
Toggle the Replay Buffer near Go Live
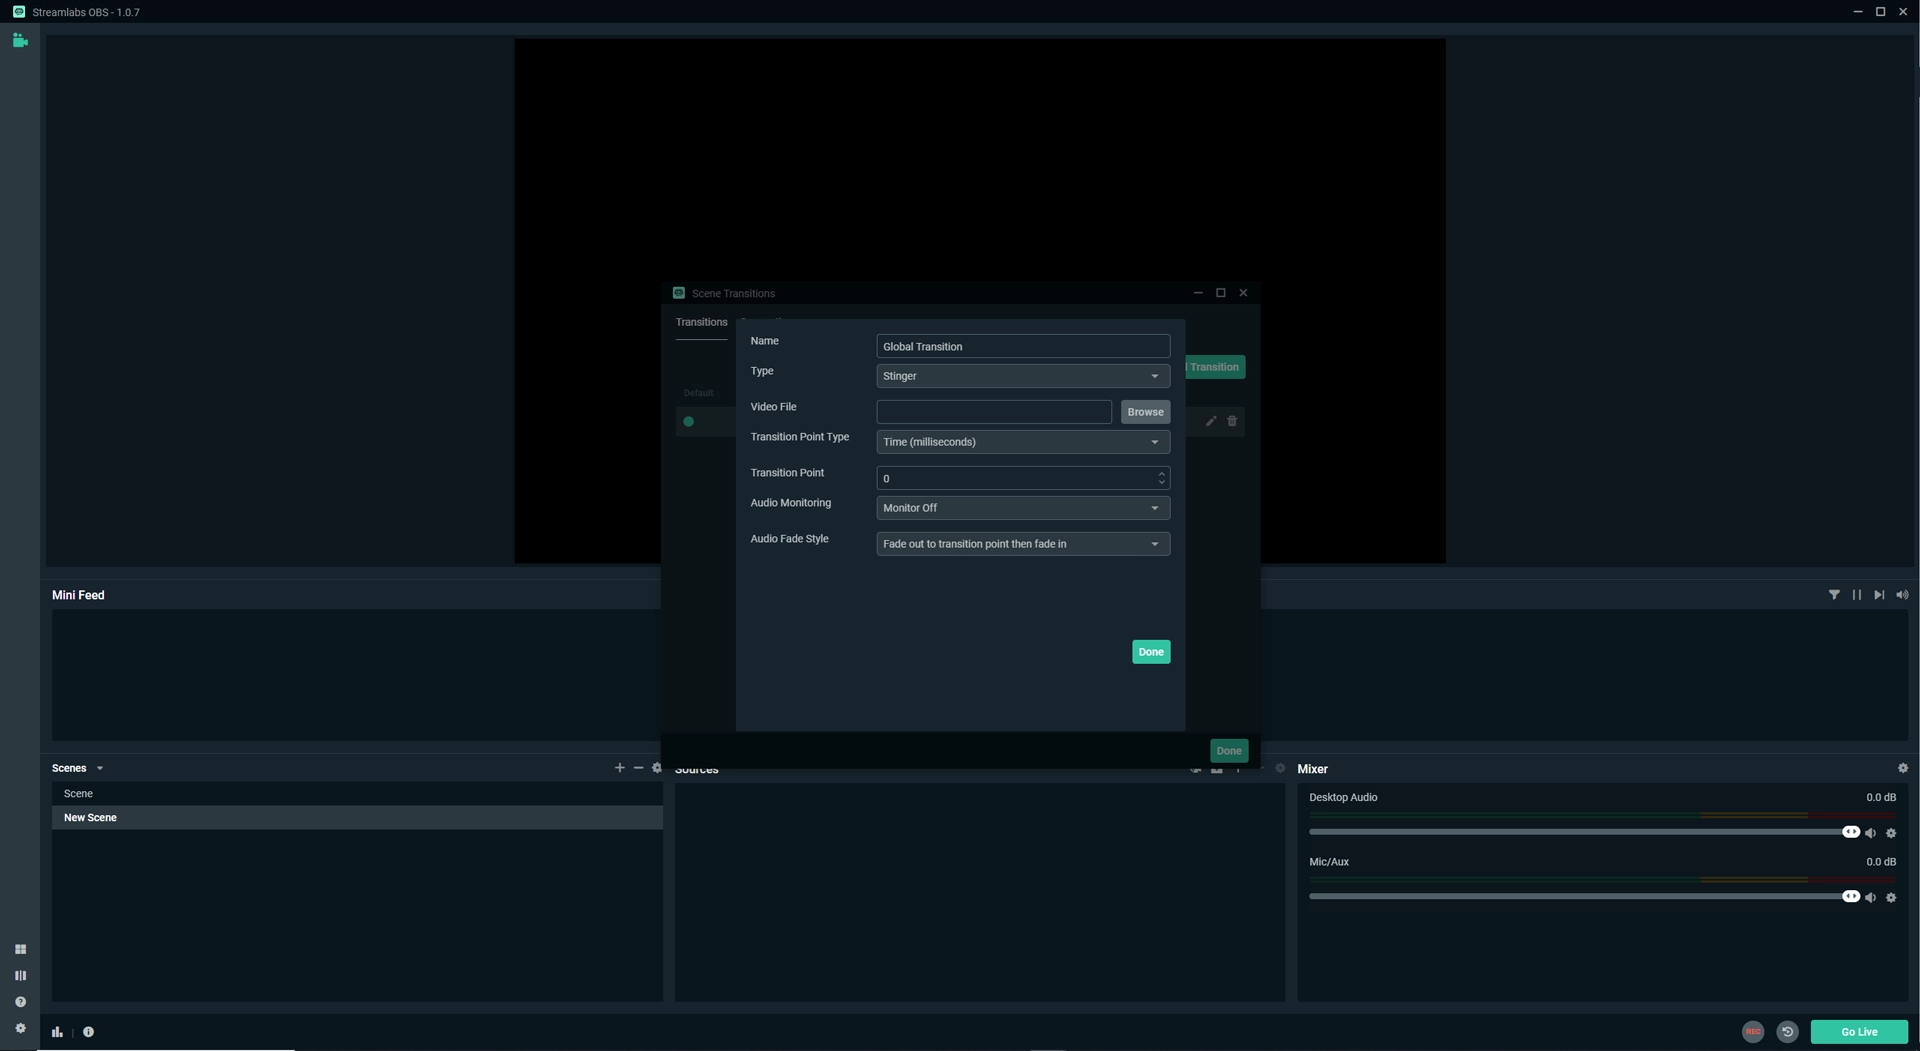[1788, 1031]
